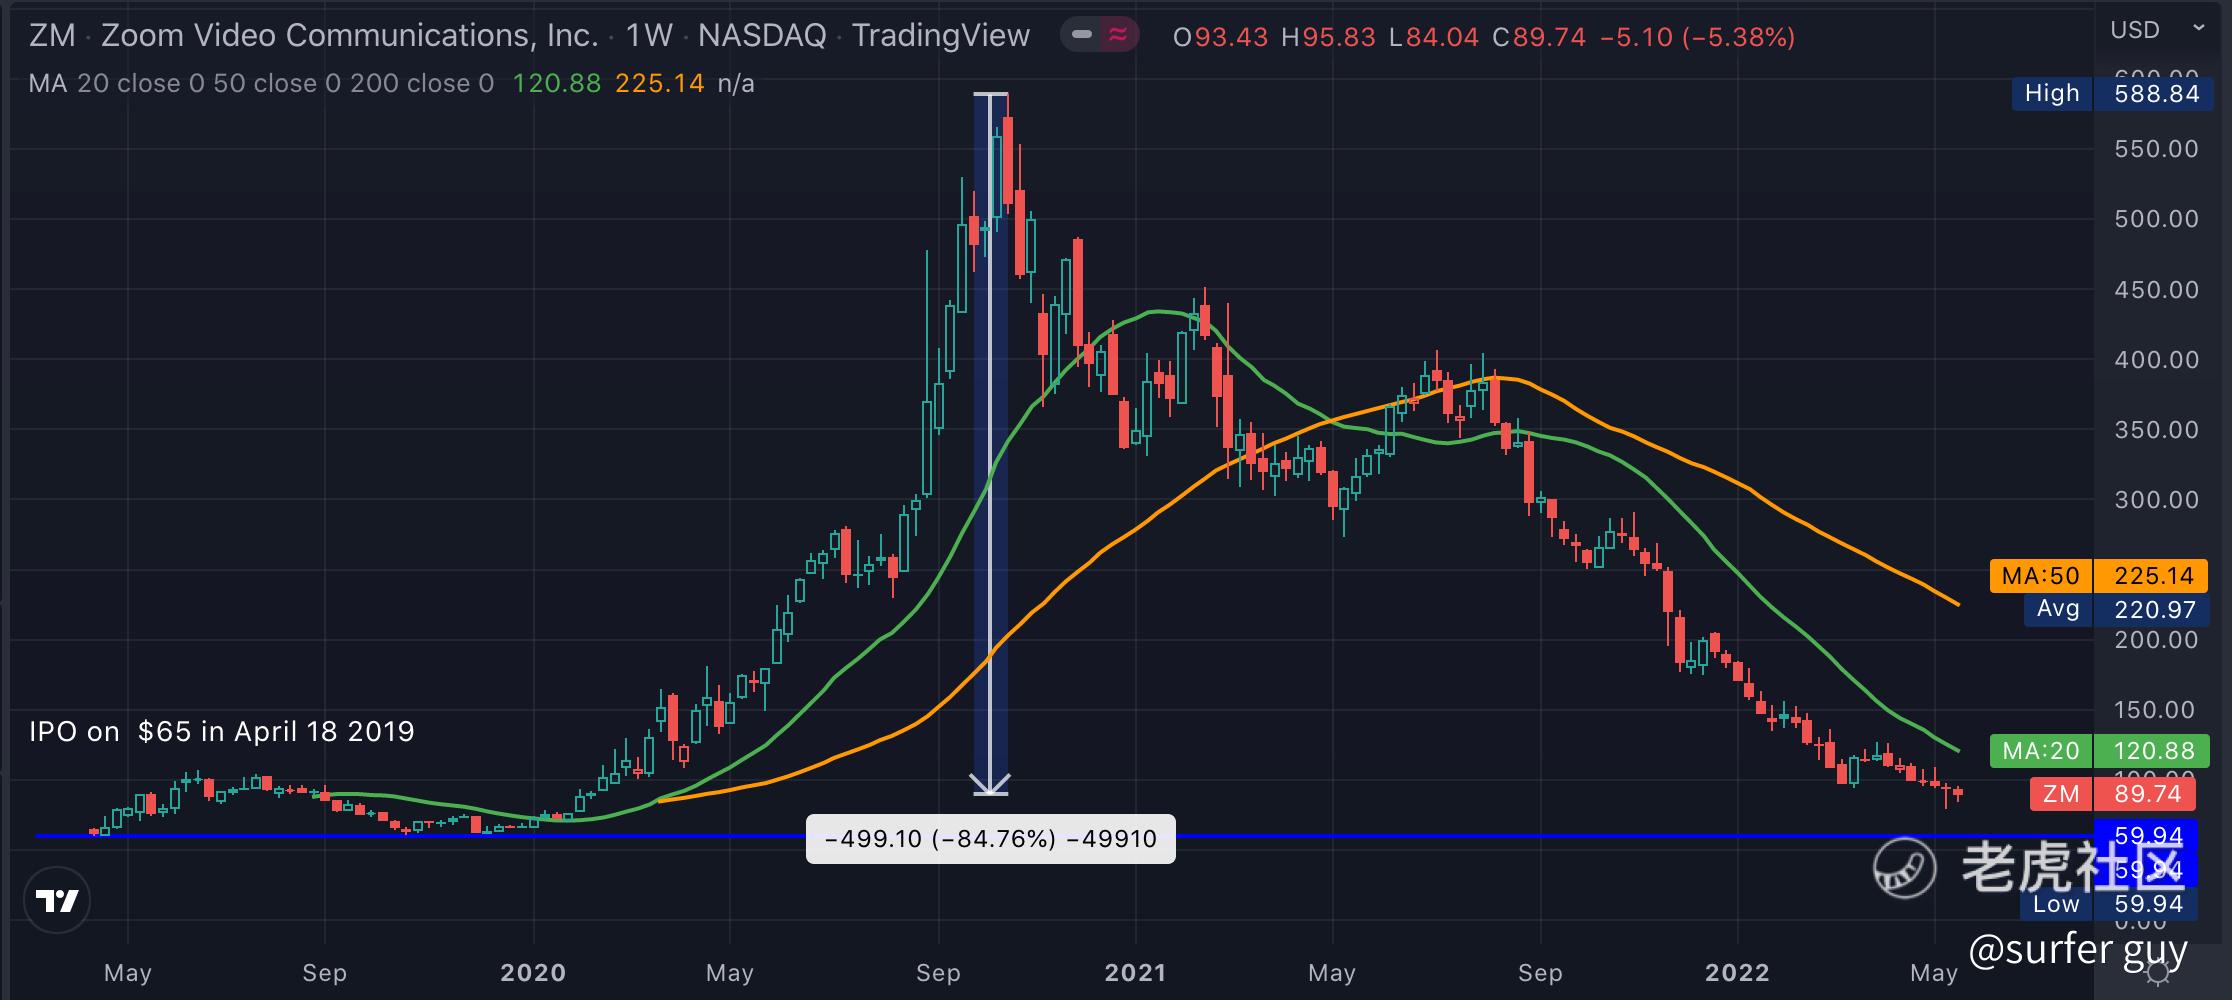Click the green 120.88 value in the MA legend
Viewport: 2232px width, 1000px height.
tap(557, 83)
